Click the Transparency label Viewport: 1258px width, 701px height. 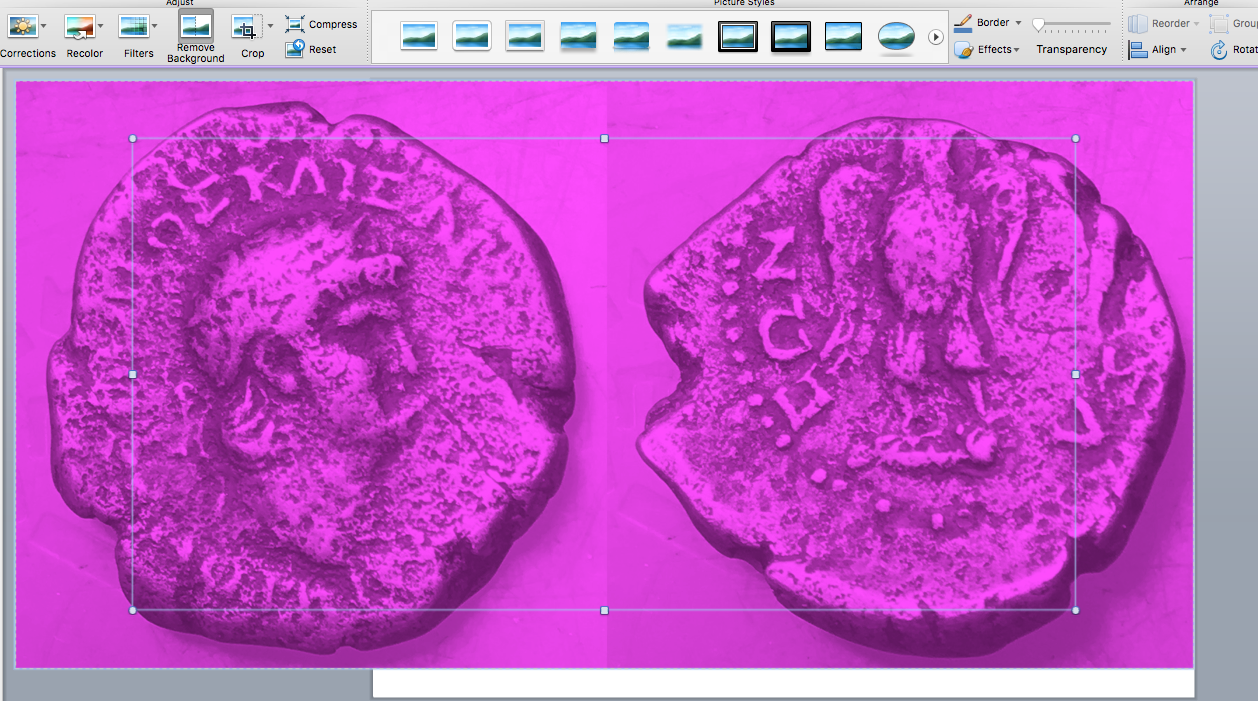click(1071, 49)
